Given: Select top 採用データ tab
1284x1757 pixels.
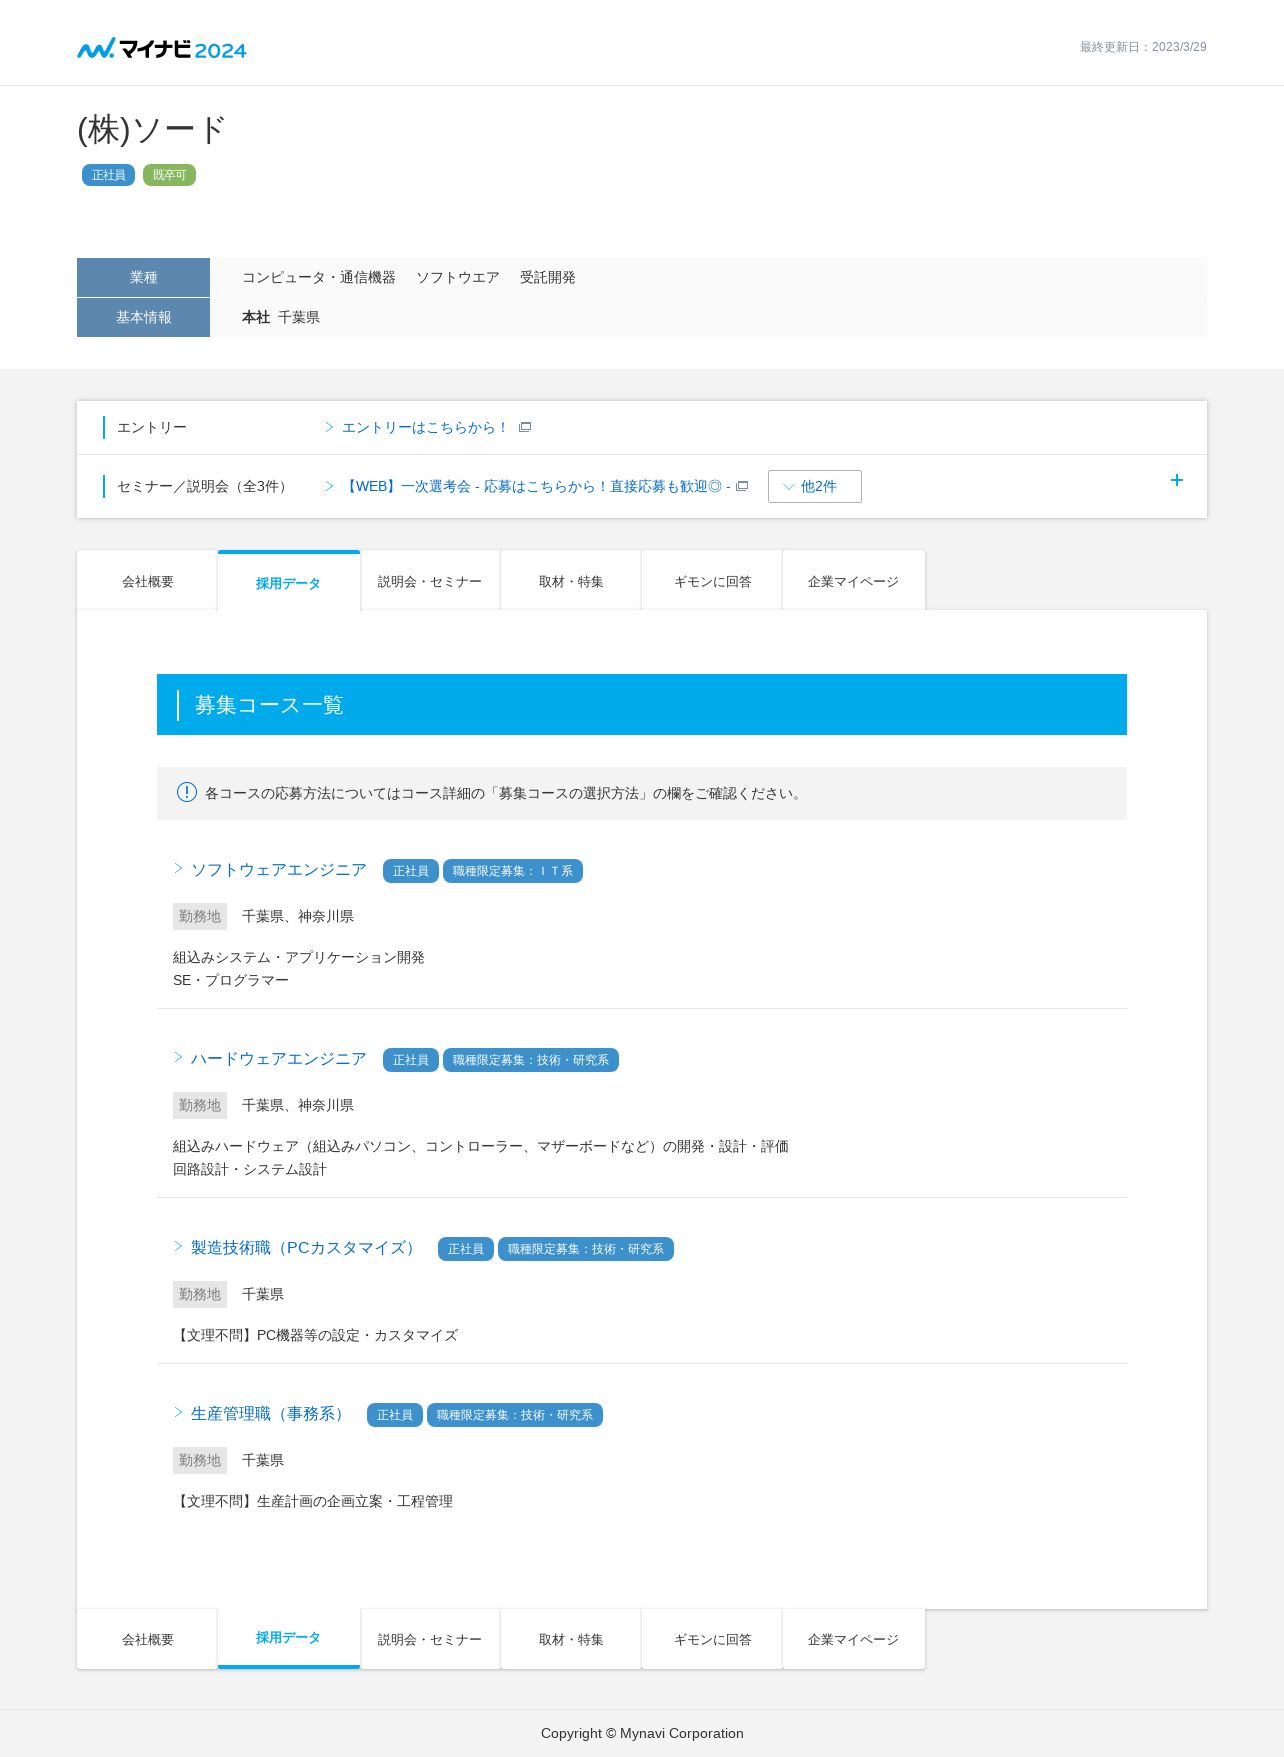Looking at the screenshot, I should (288, 582).
